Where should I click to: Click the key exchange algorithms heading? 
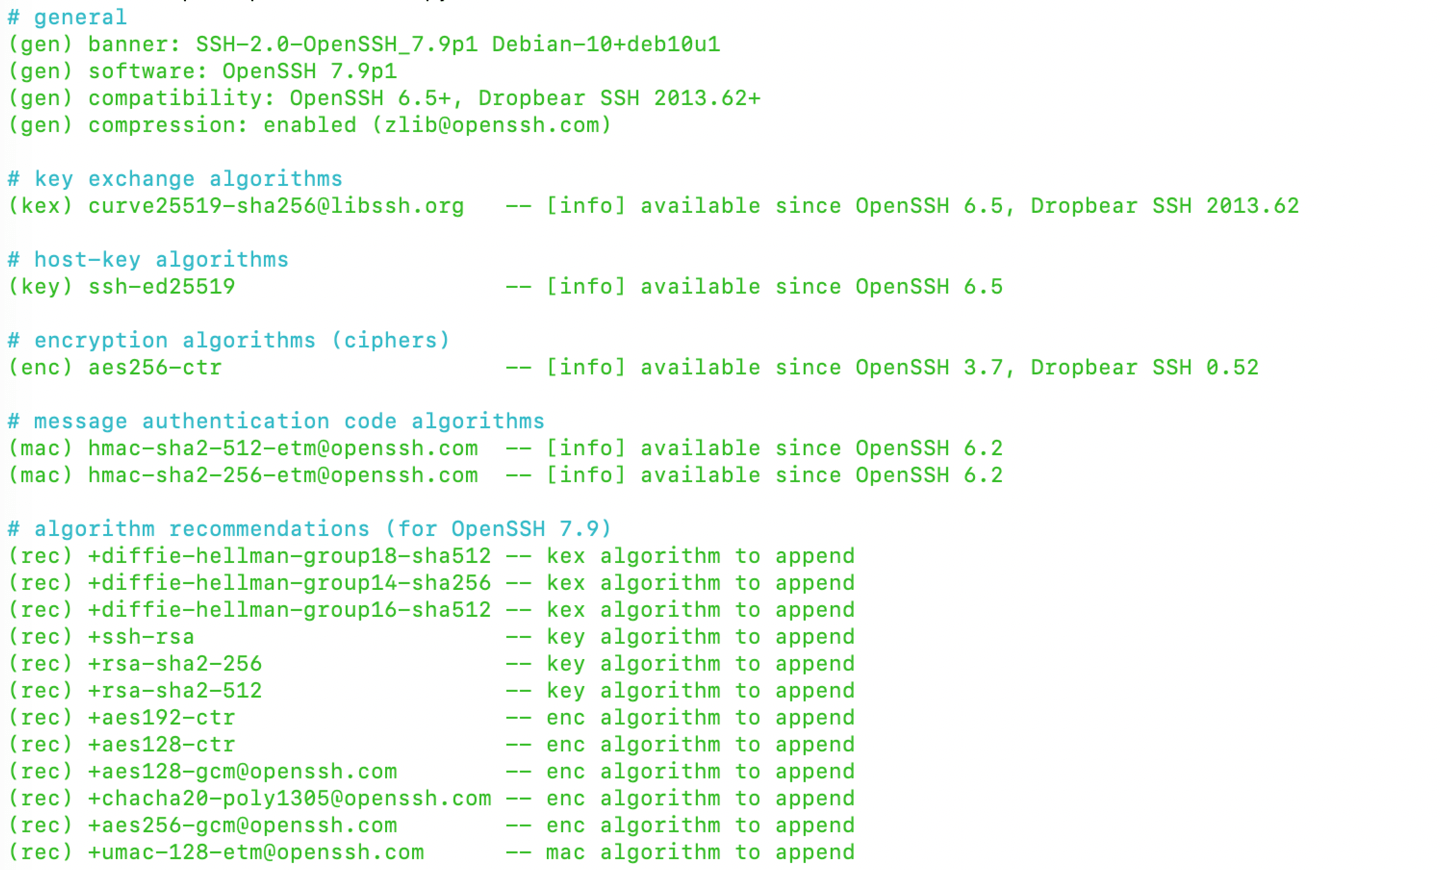[x=175, y=179]
